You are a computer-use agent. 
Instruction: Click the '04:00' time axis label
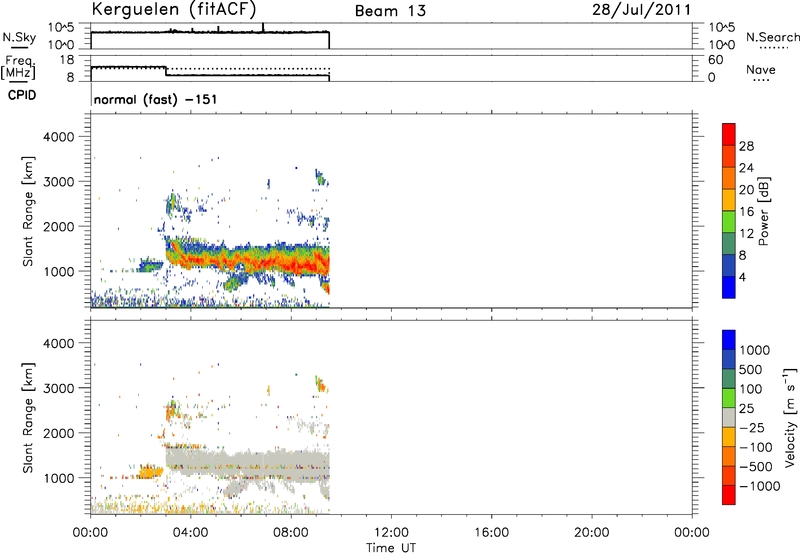click(190, 533)
